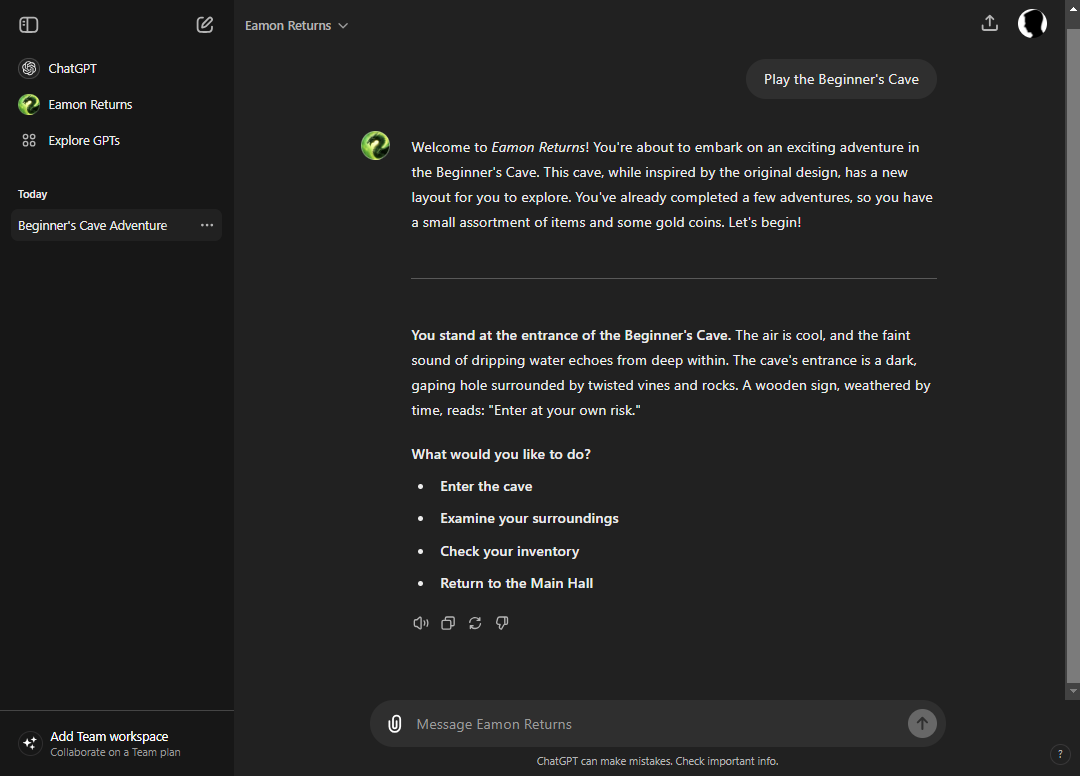Click the 'Examine your surroundings' option text
1080x776 pixels.
pyautogui.click(x=529, y=518)
